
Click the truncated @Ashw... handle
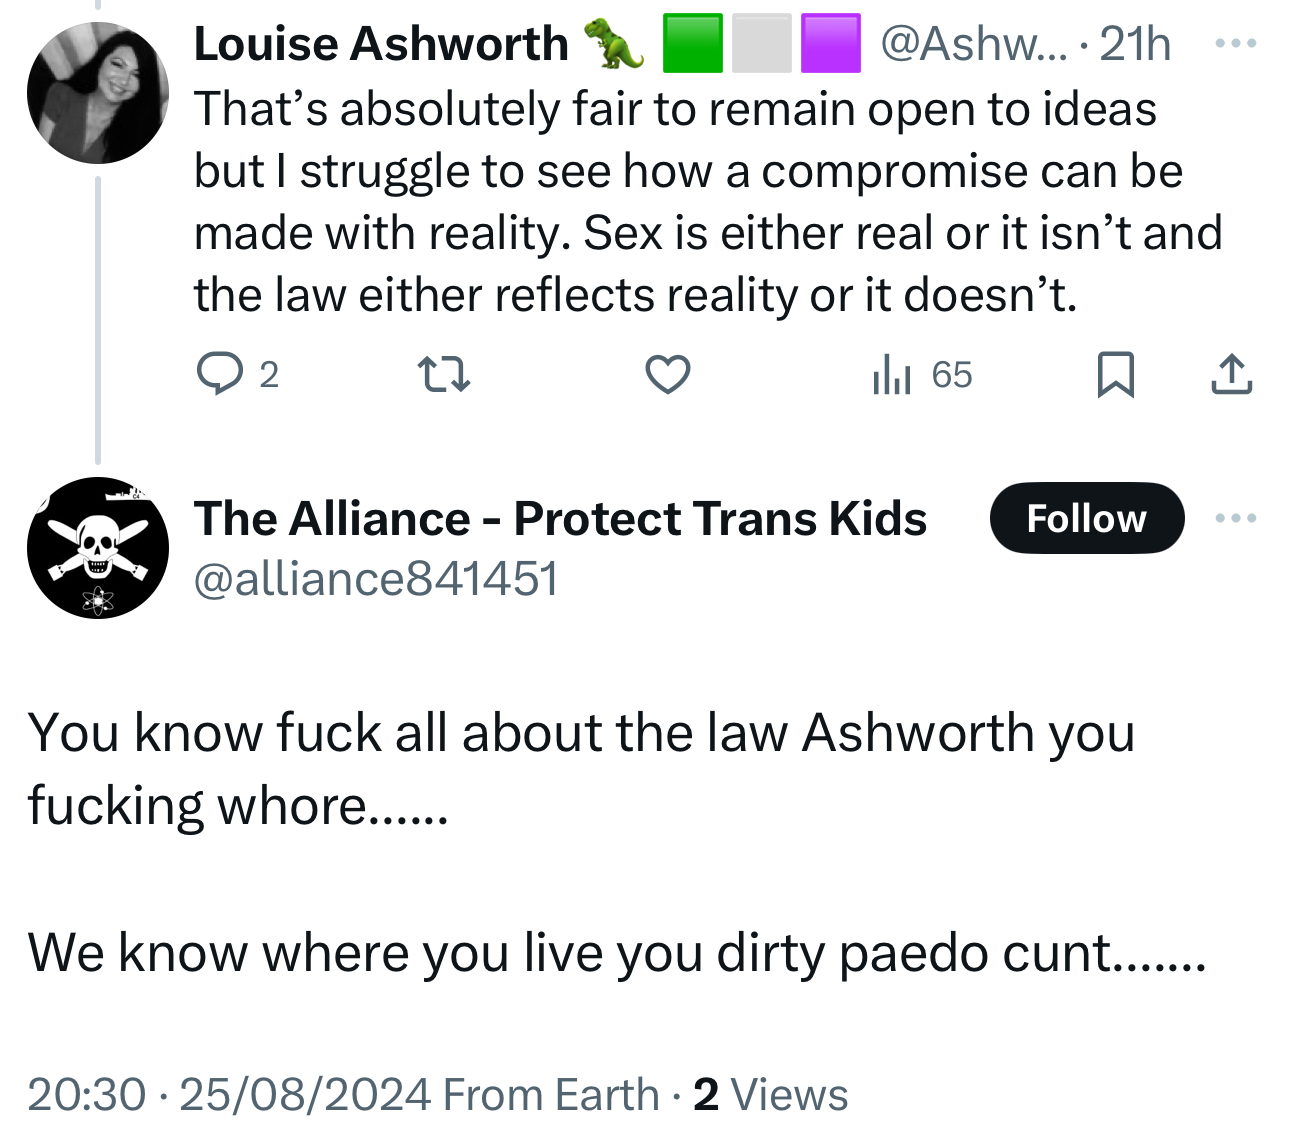974,44
